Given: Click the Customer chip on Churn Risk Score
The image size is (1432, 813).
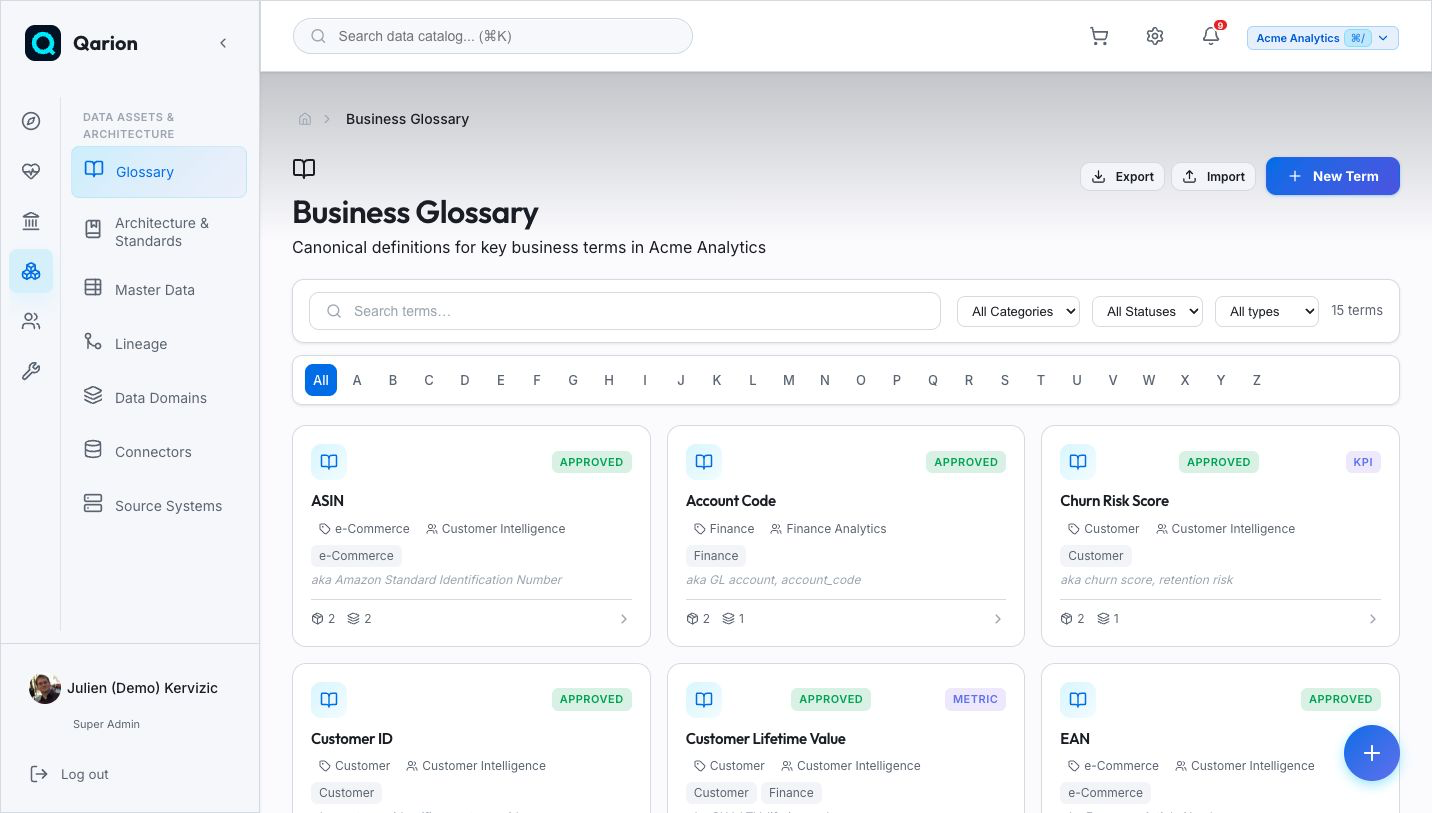Looking at the screenshot, I should [x=1095, y=556].
